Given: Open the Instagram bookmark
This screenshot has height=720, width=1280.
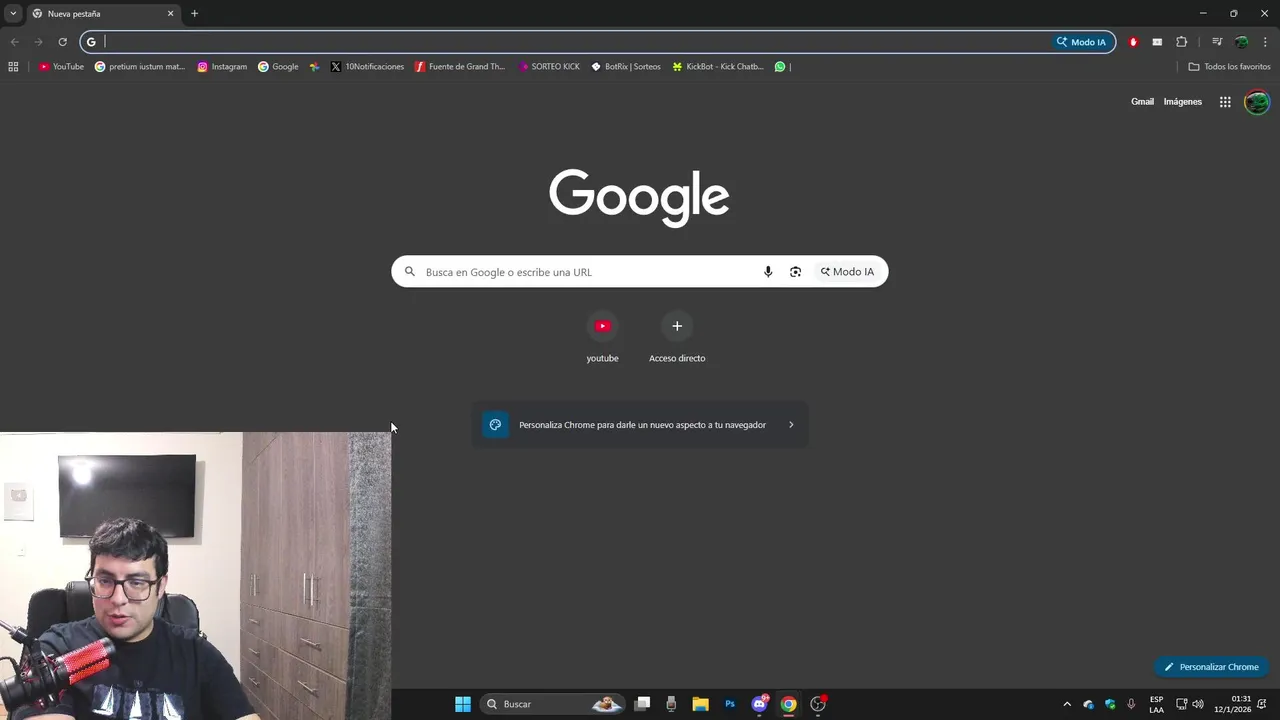Looking at the screenshot, I should coord(222,67).
